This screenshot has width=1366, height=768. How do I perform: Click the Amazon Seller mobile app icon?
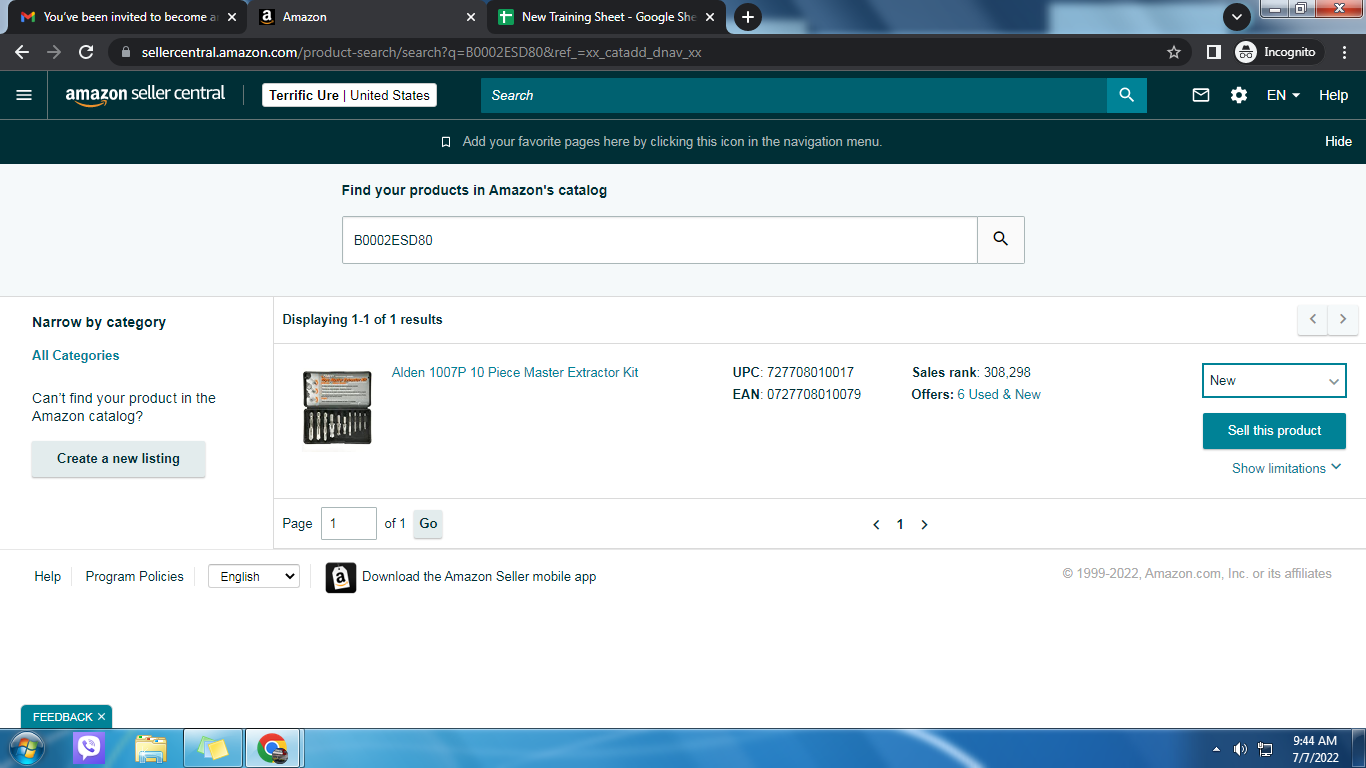pyautogui.click(x=341, y=577)
